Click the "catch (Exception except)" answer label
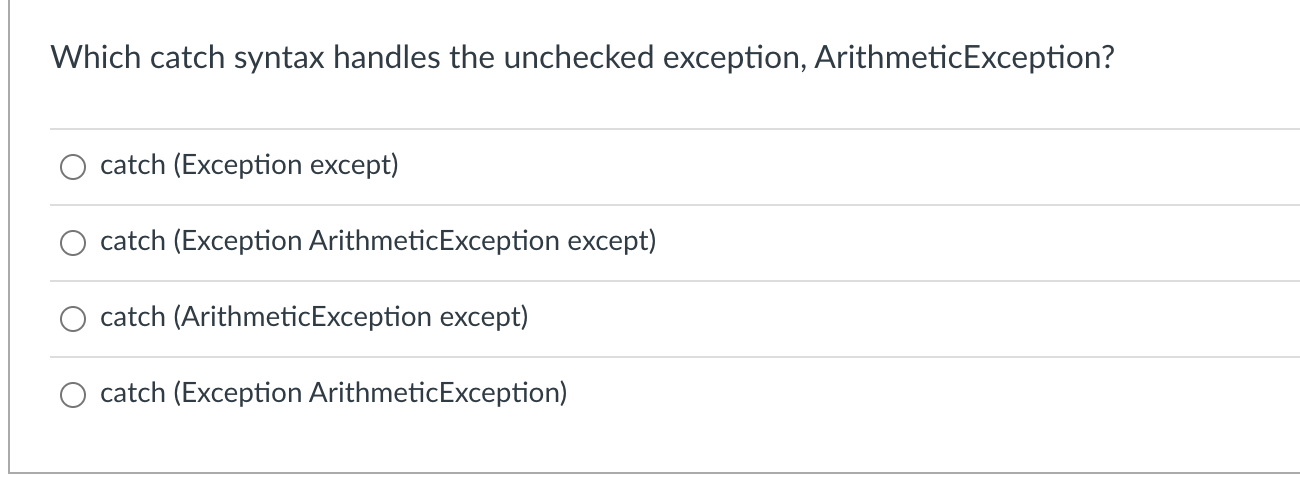Screen dimensions: 1300x482 249,166
